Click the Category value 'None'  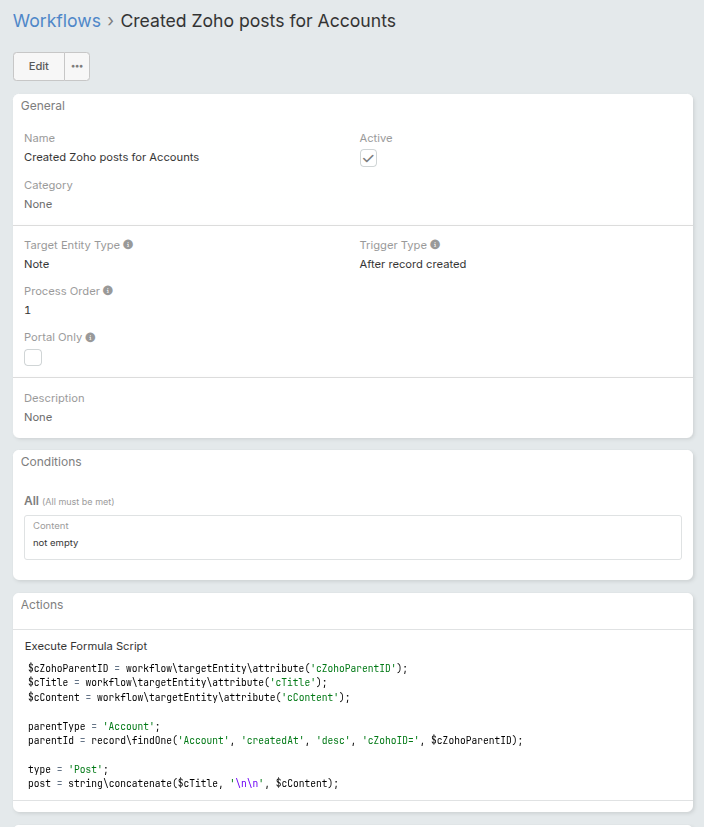click(38, 204)
